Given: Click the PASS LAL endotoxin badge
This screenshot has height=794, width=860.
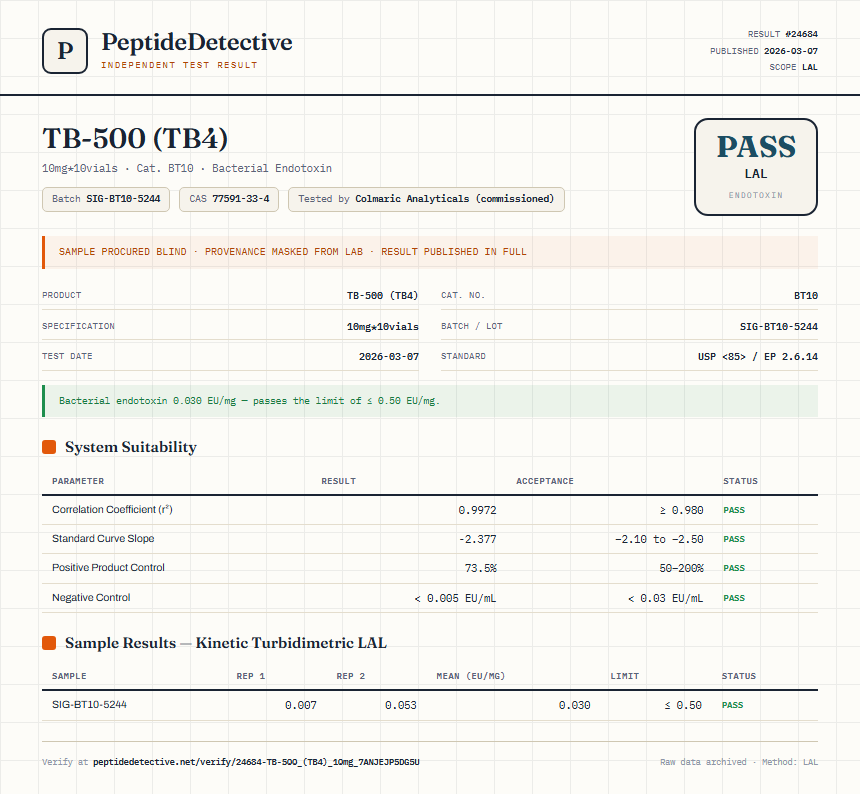Looking at the screenshot, I should 756,167.
